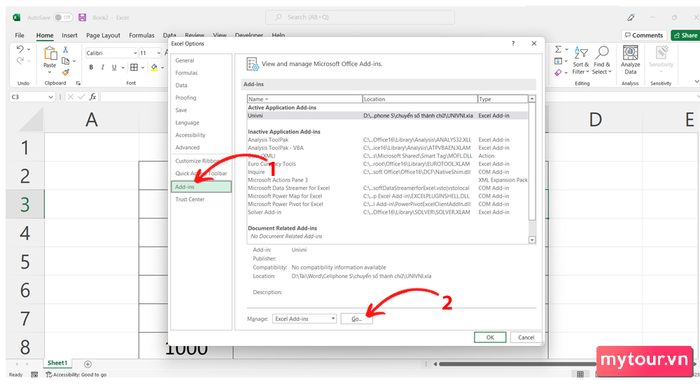Click the Search box in title bar
The image size is (700, 386).
pyautogui.click(x=360, y=17)
